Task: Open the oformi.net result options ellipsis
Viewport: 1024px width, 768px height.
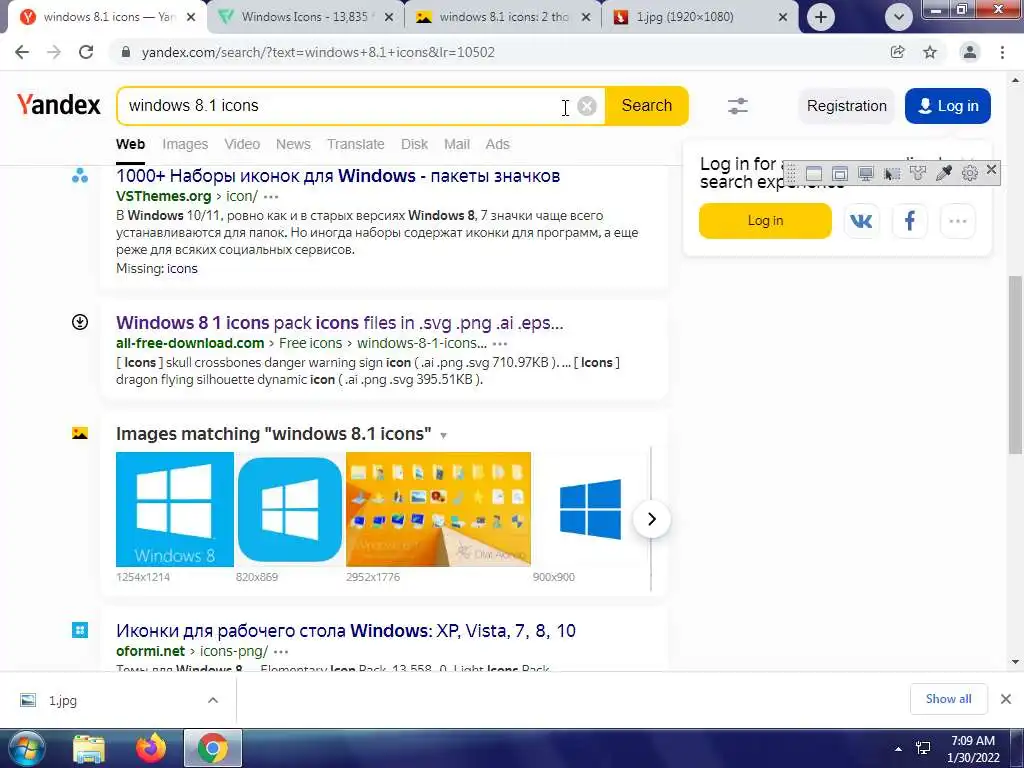Action: click(x=281, y=652)
